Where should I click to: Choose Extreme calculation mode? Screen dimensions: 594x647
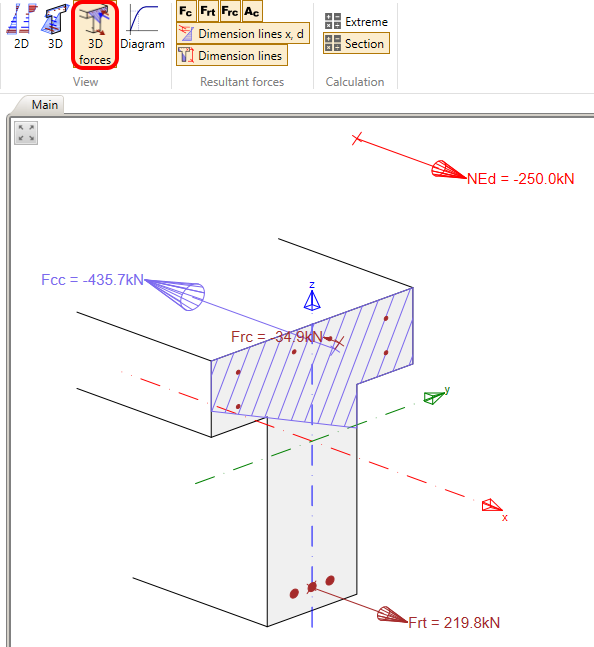tap(356, 21)
